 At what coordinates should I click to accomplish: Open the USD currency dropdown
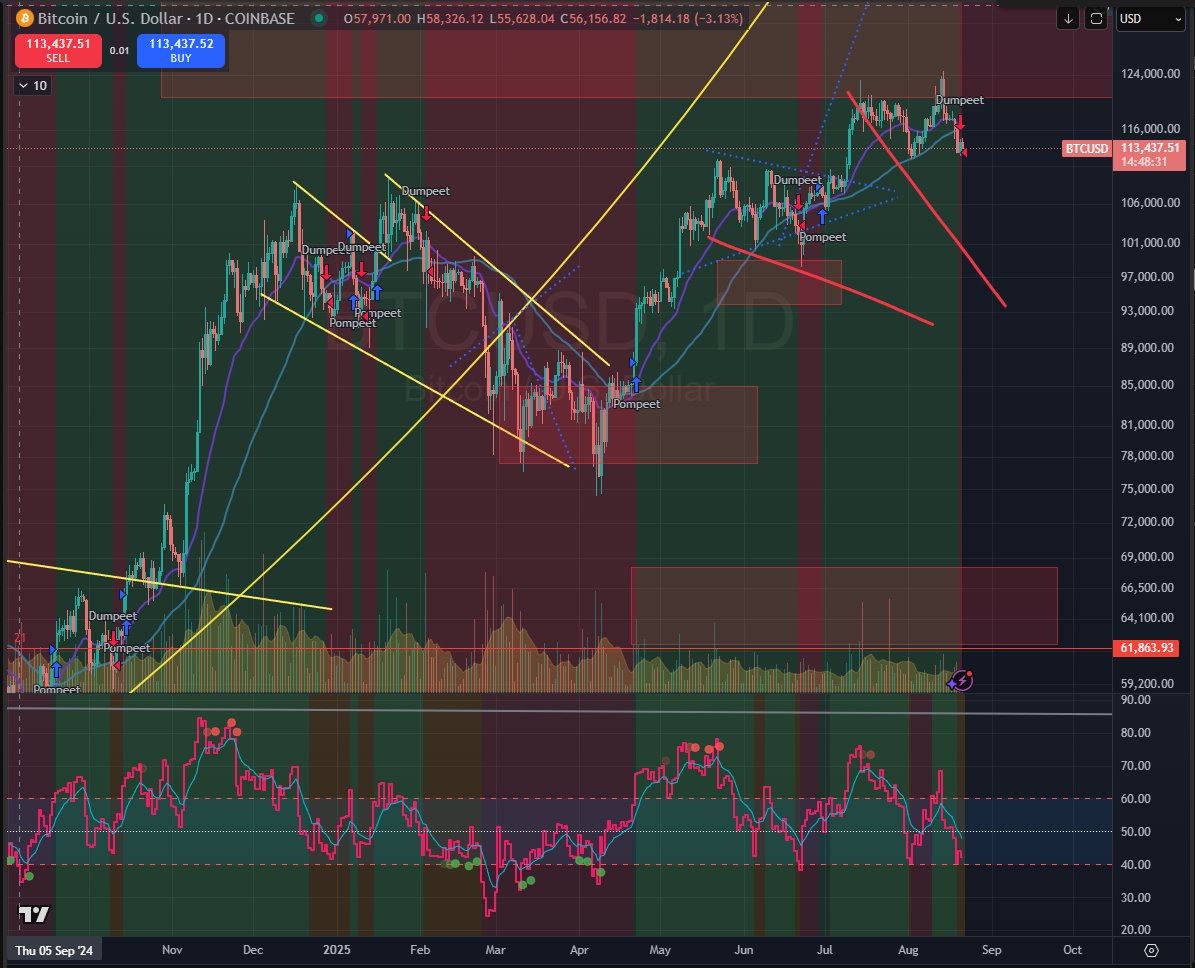(1149, 19)
